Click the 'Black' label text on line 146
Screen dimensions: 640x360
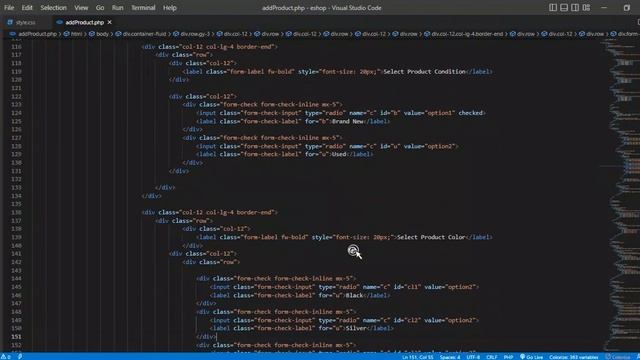tap(354, 295)
